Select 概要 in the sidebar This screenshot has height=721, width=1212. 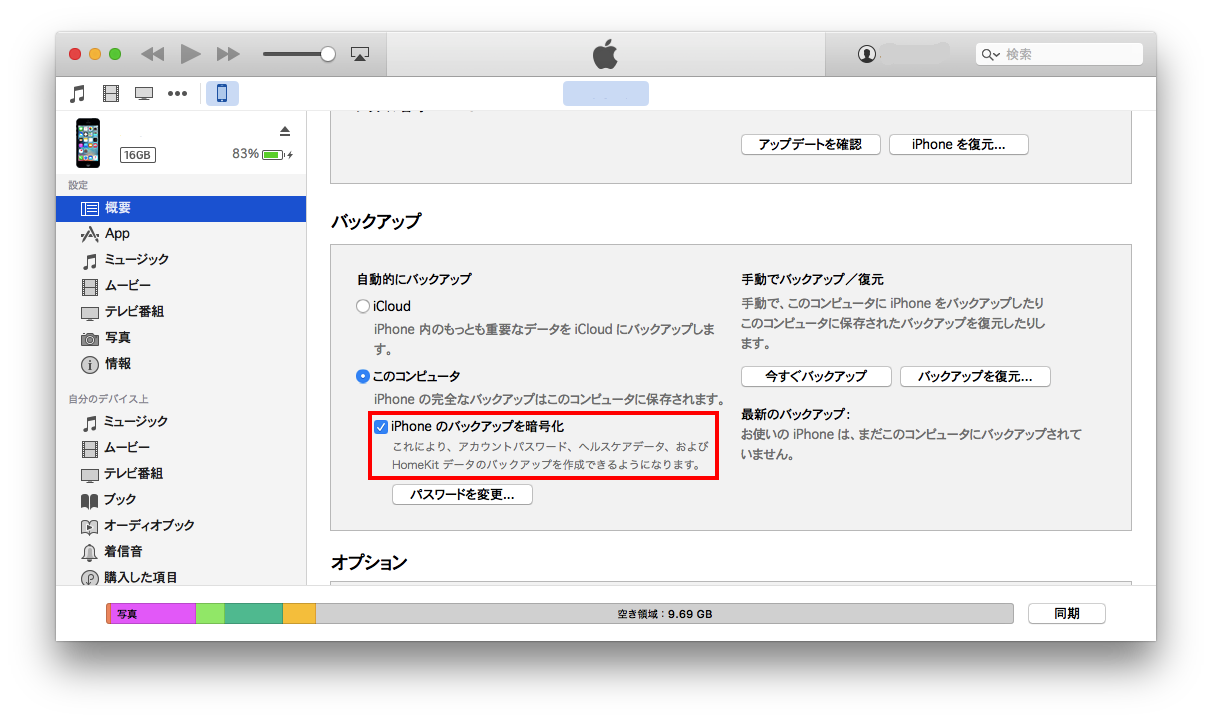(x=181, y=208)
